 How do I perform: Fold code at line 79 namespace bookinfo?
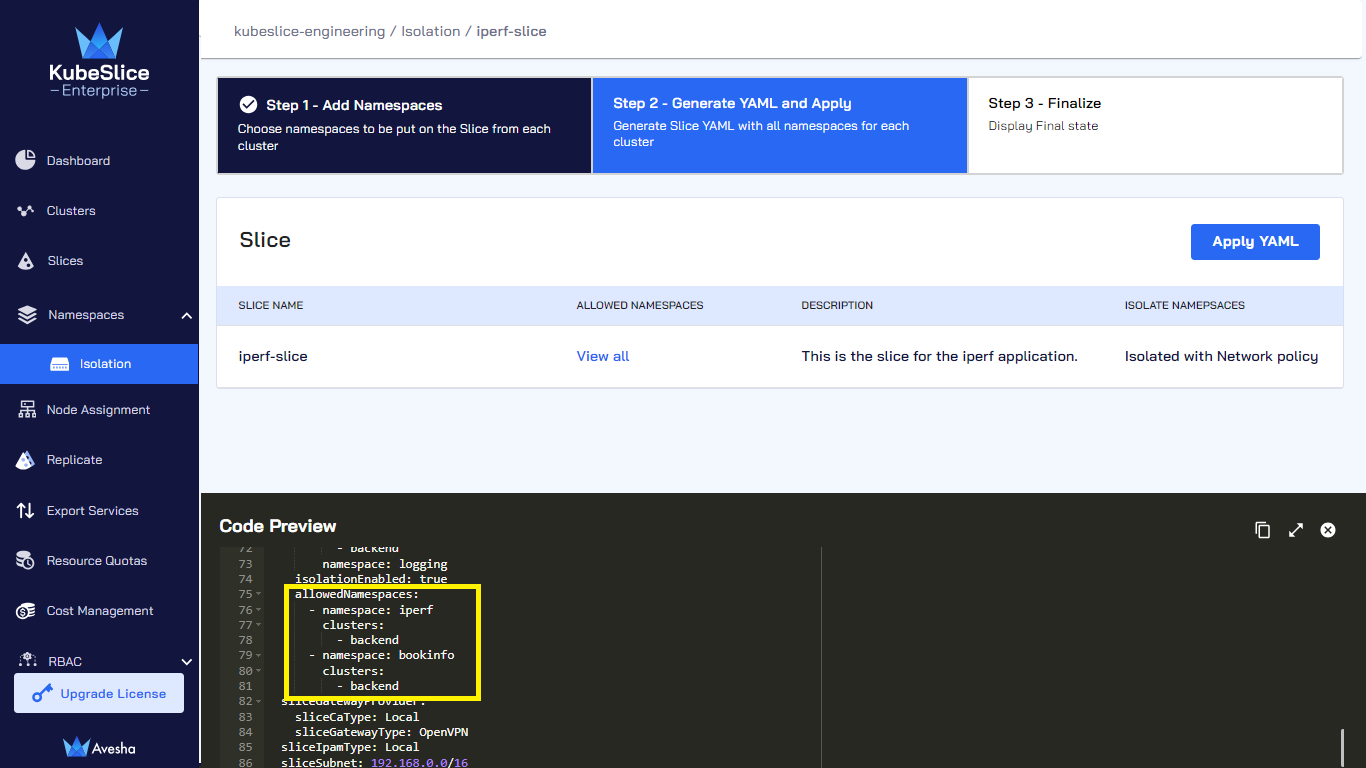point(258,656)
